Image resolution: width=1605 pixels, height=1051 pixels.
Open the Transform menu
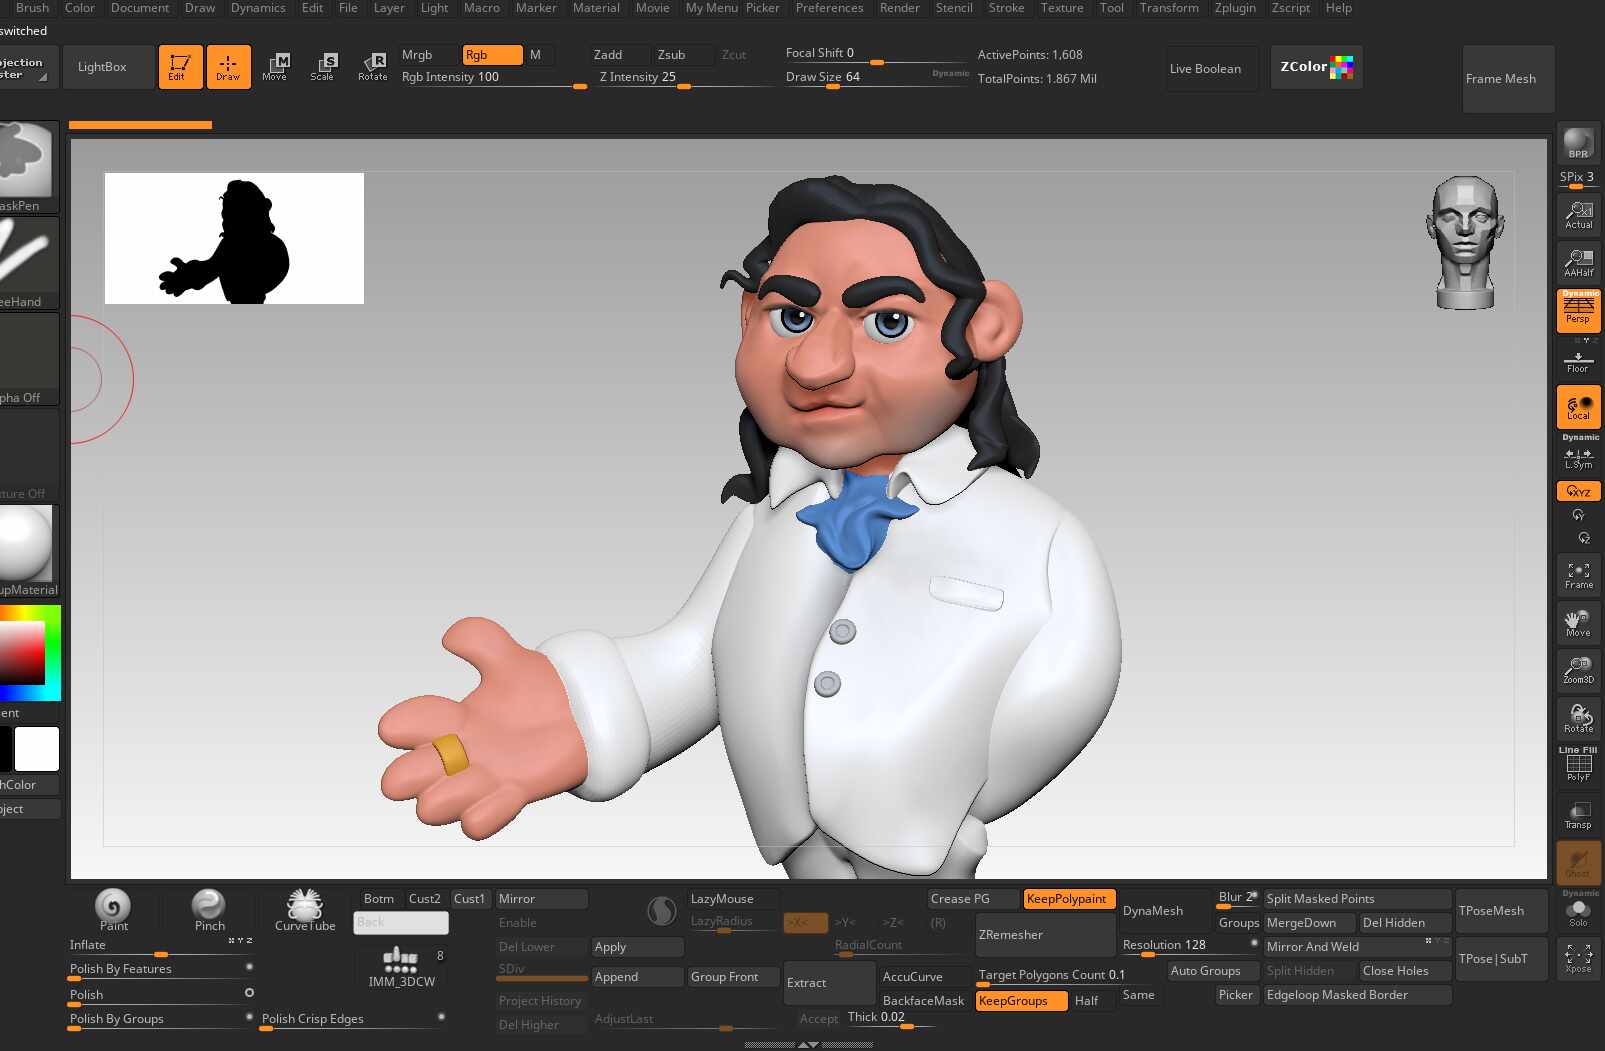[x=1169, y=8]
